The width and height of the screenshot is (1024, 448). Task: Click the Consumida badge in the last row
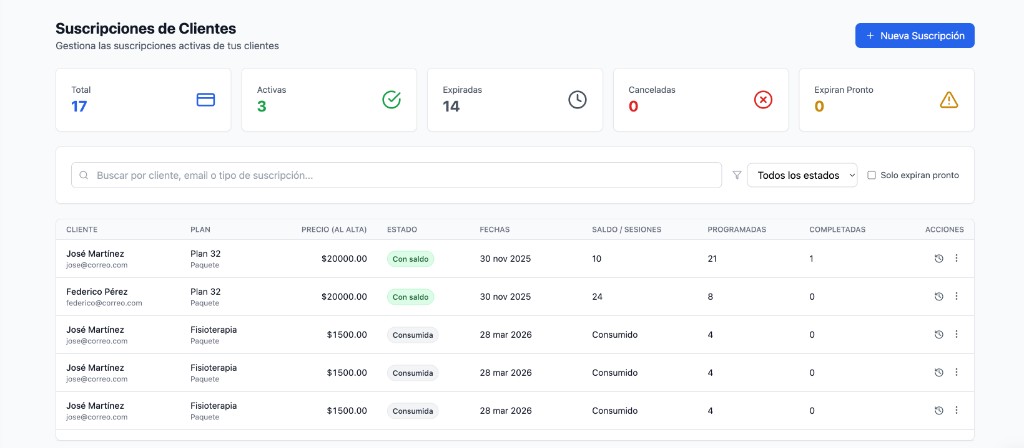pos(413,411)
